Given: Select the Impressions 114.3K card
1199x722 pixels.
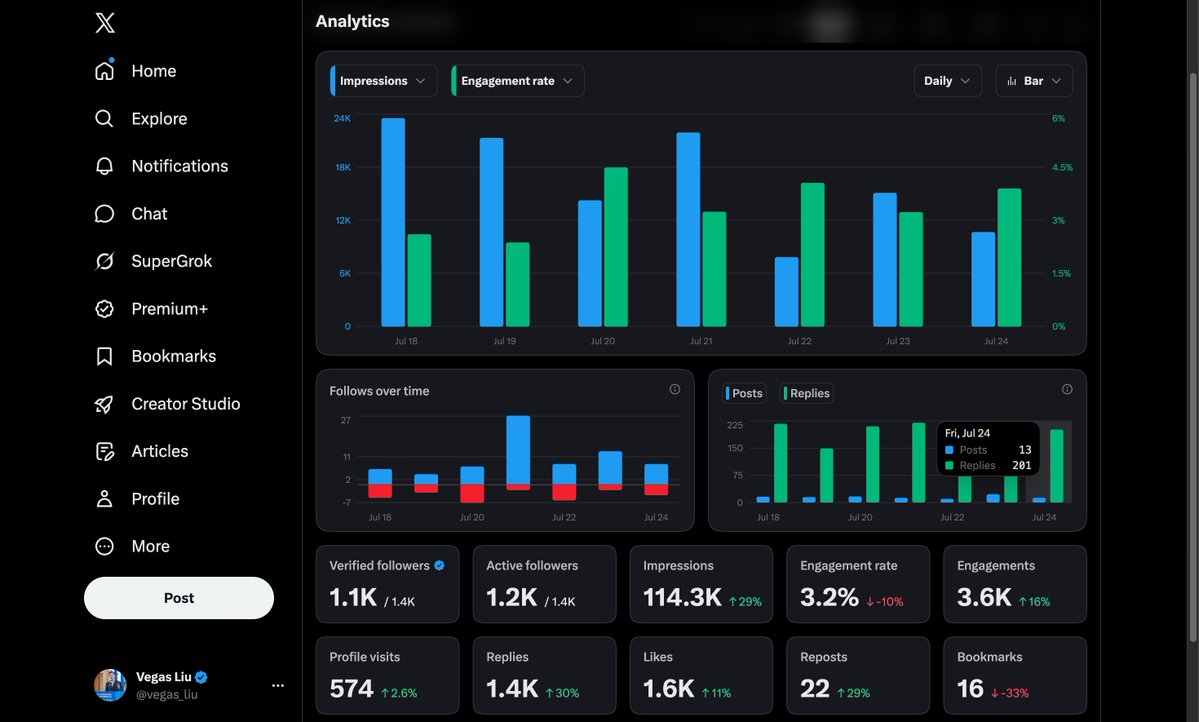Looking at the screenshot, I should pyautogui.click(x=701, y=584).
